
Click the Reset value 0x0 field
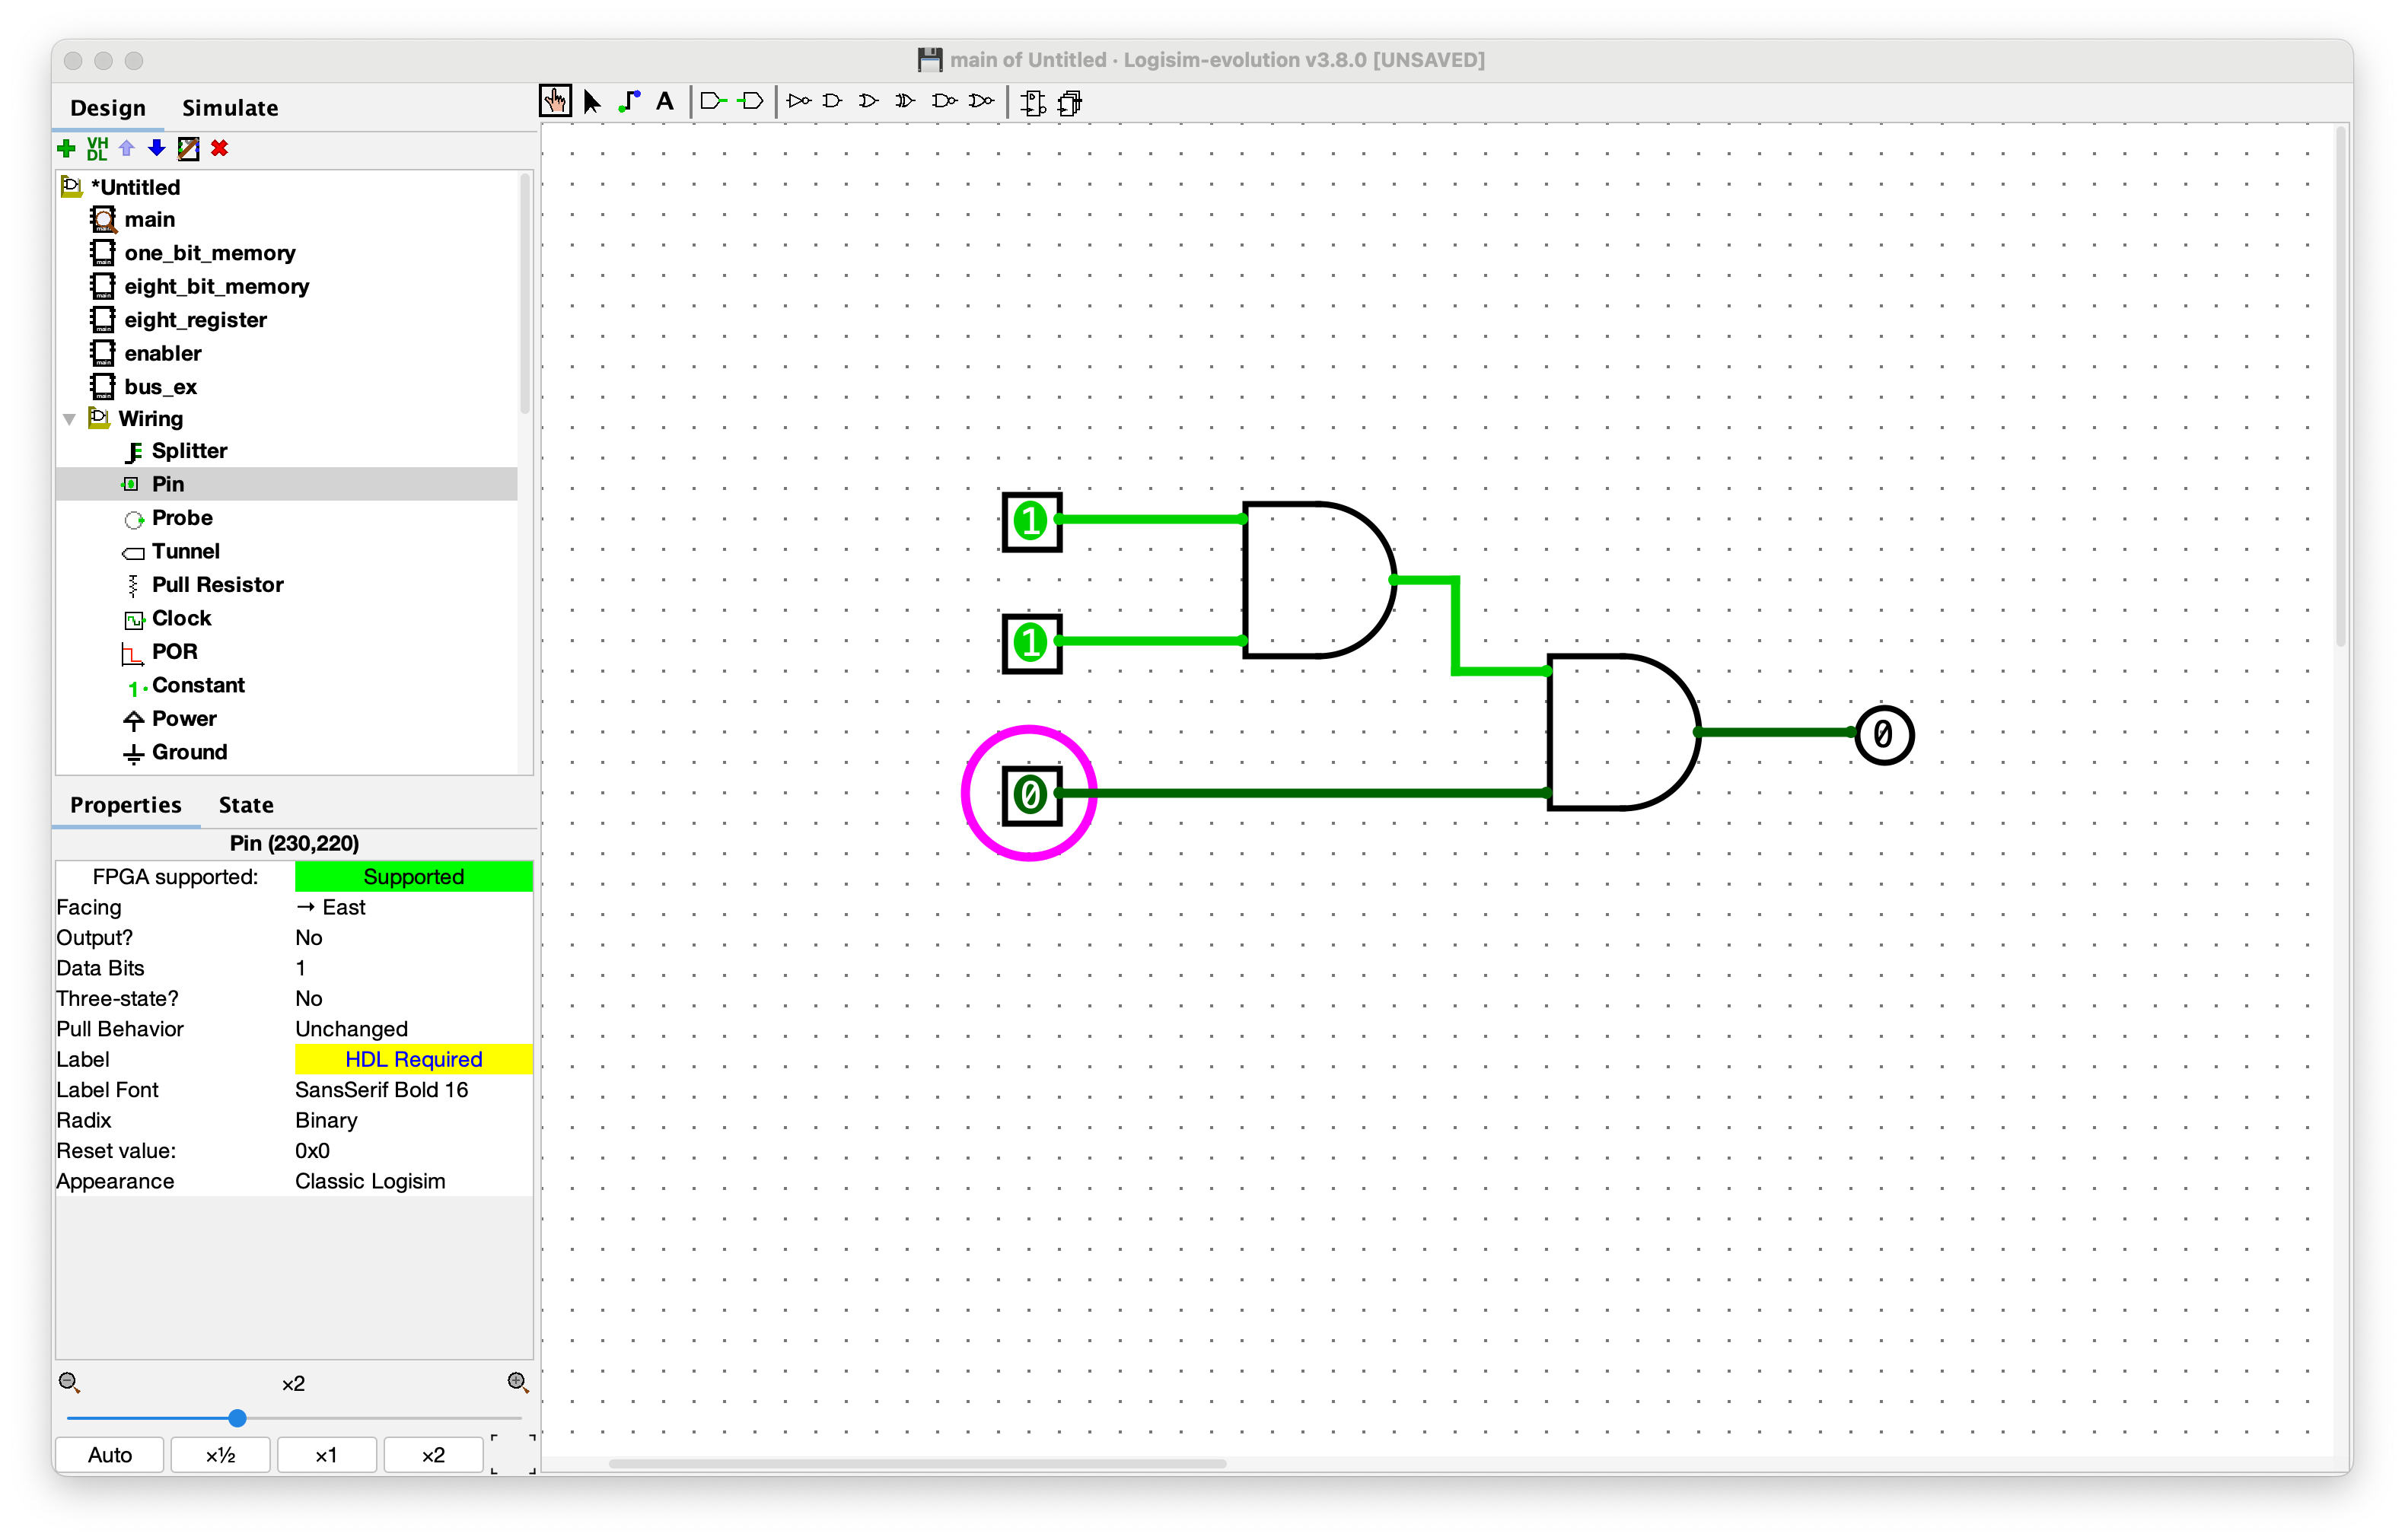[x=413, y=1151]
